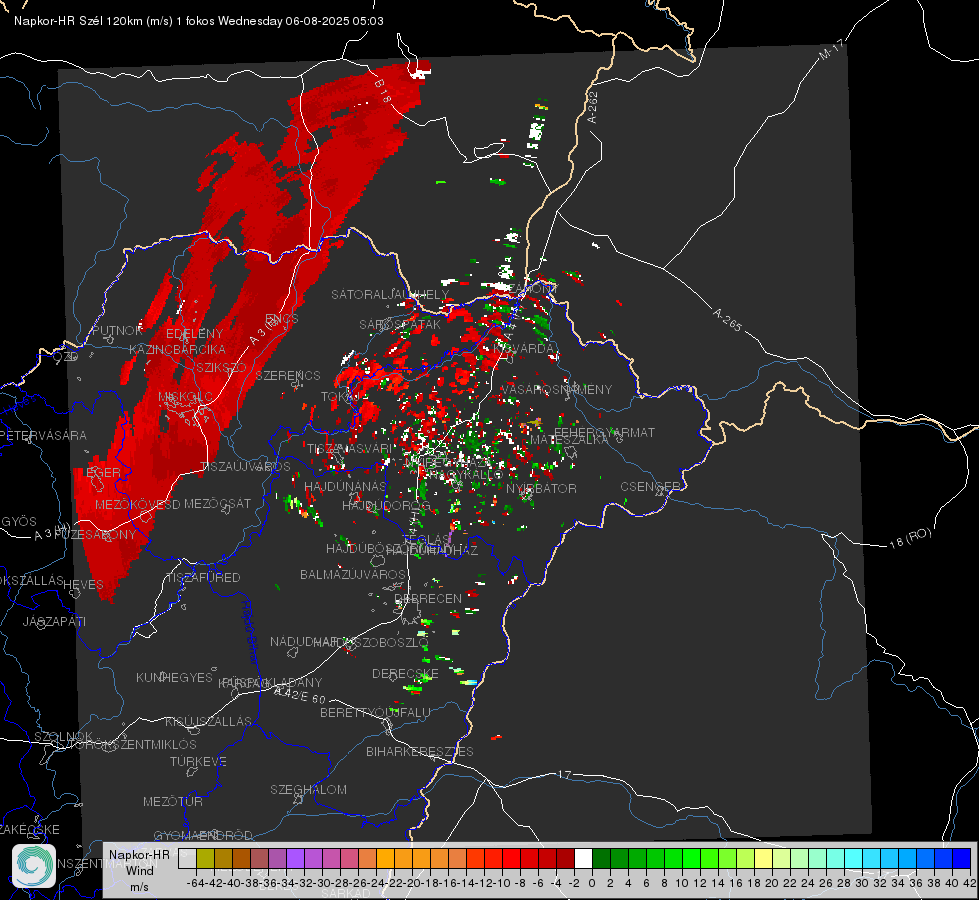Click the SZERENCS city label
This screenshot has height=900, width=979.
coord(288,375)
